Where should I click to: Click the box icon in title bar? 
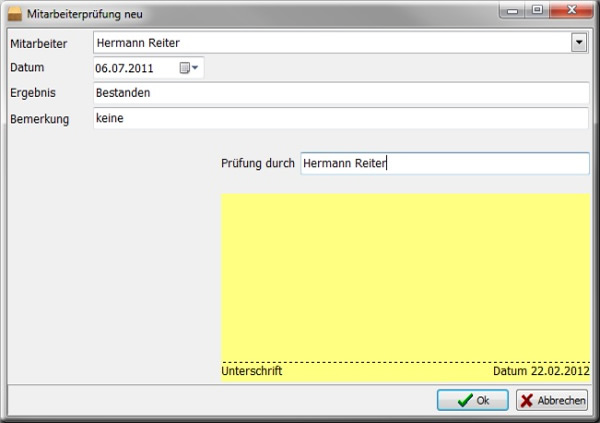point(15,14)
